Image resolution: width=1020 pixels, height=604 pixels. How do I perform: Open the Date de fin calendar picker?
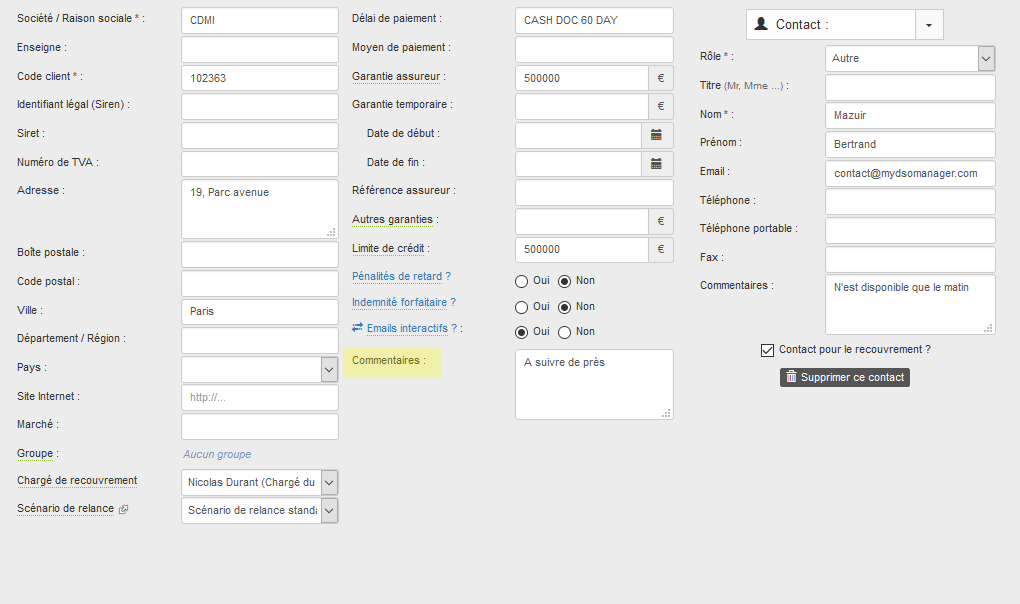pos(657,163)
